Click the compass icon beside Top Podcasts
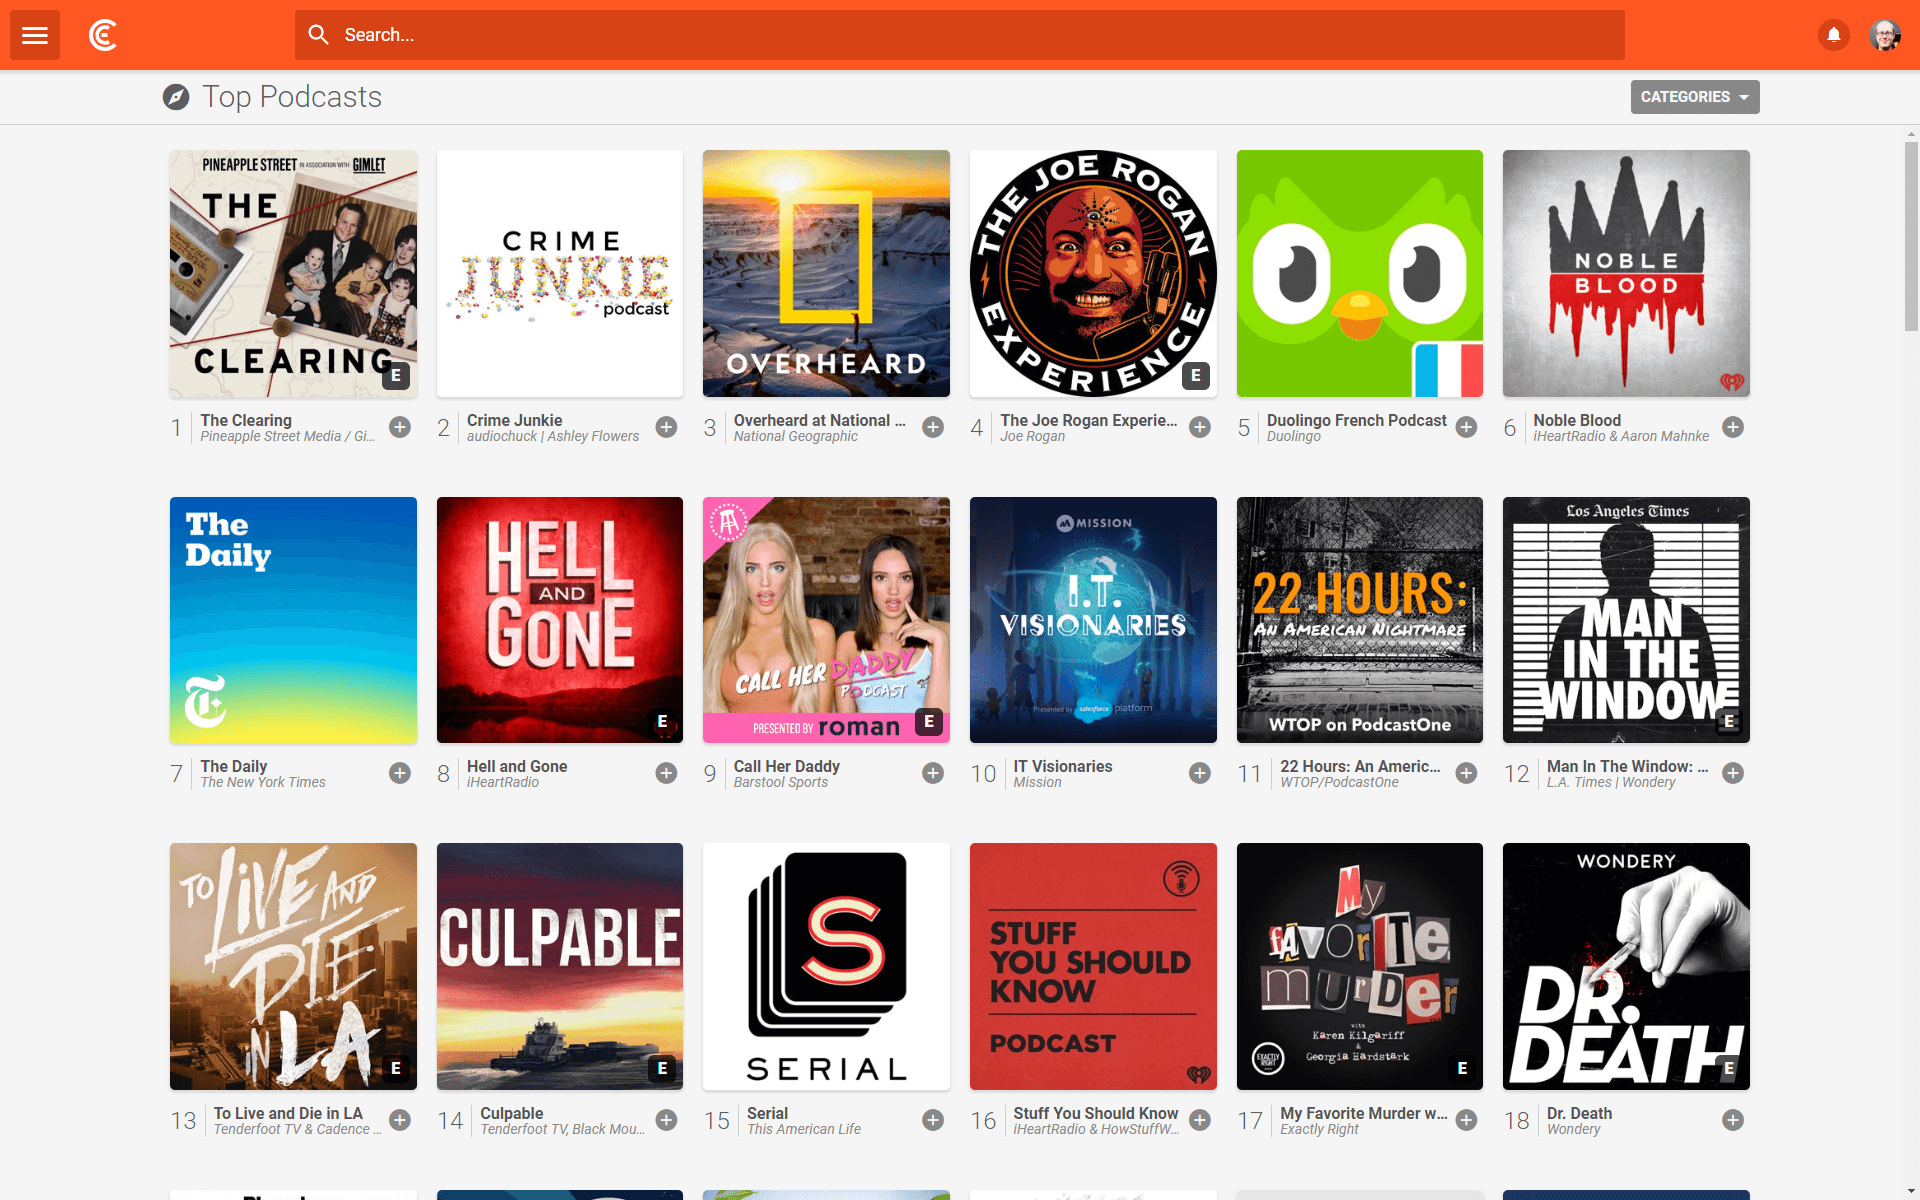This screenshot has height=1200, width=1920. pos(176,97)
